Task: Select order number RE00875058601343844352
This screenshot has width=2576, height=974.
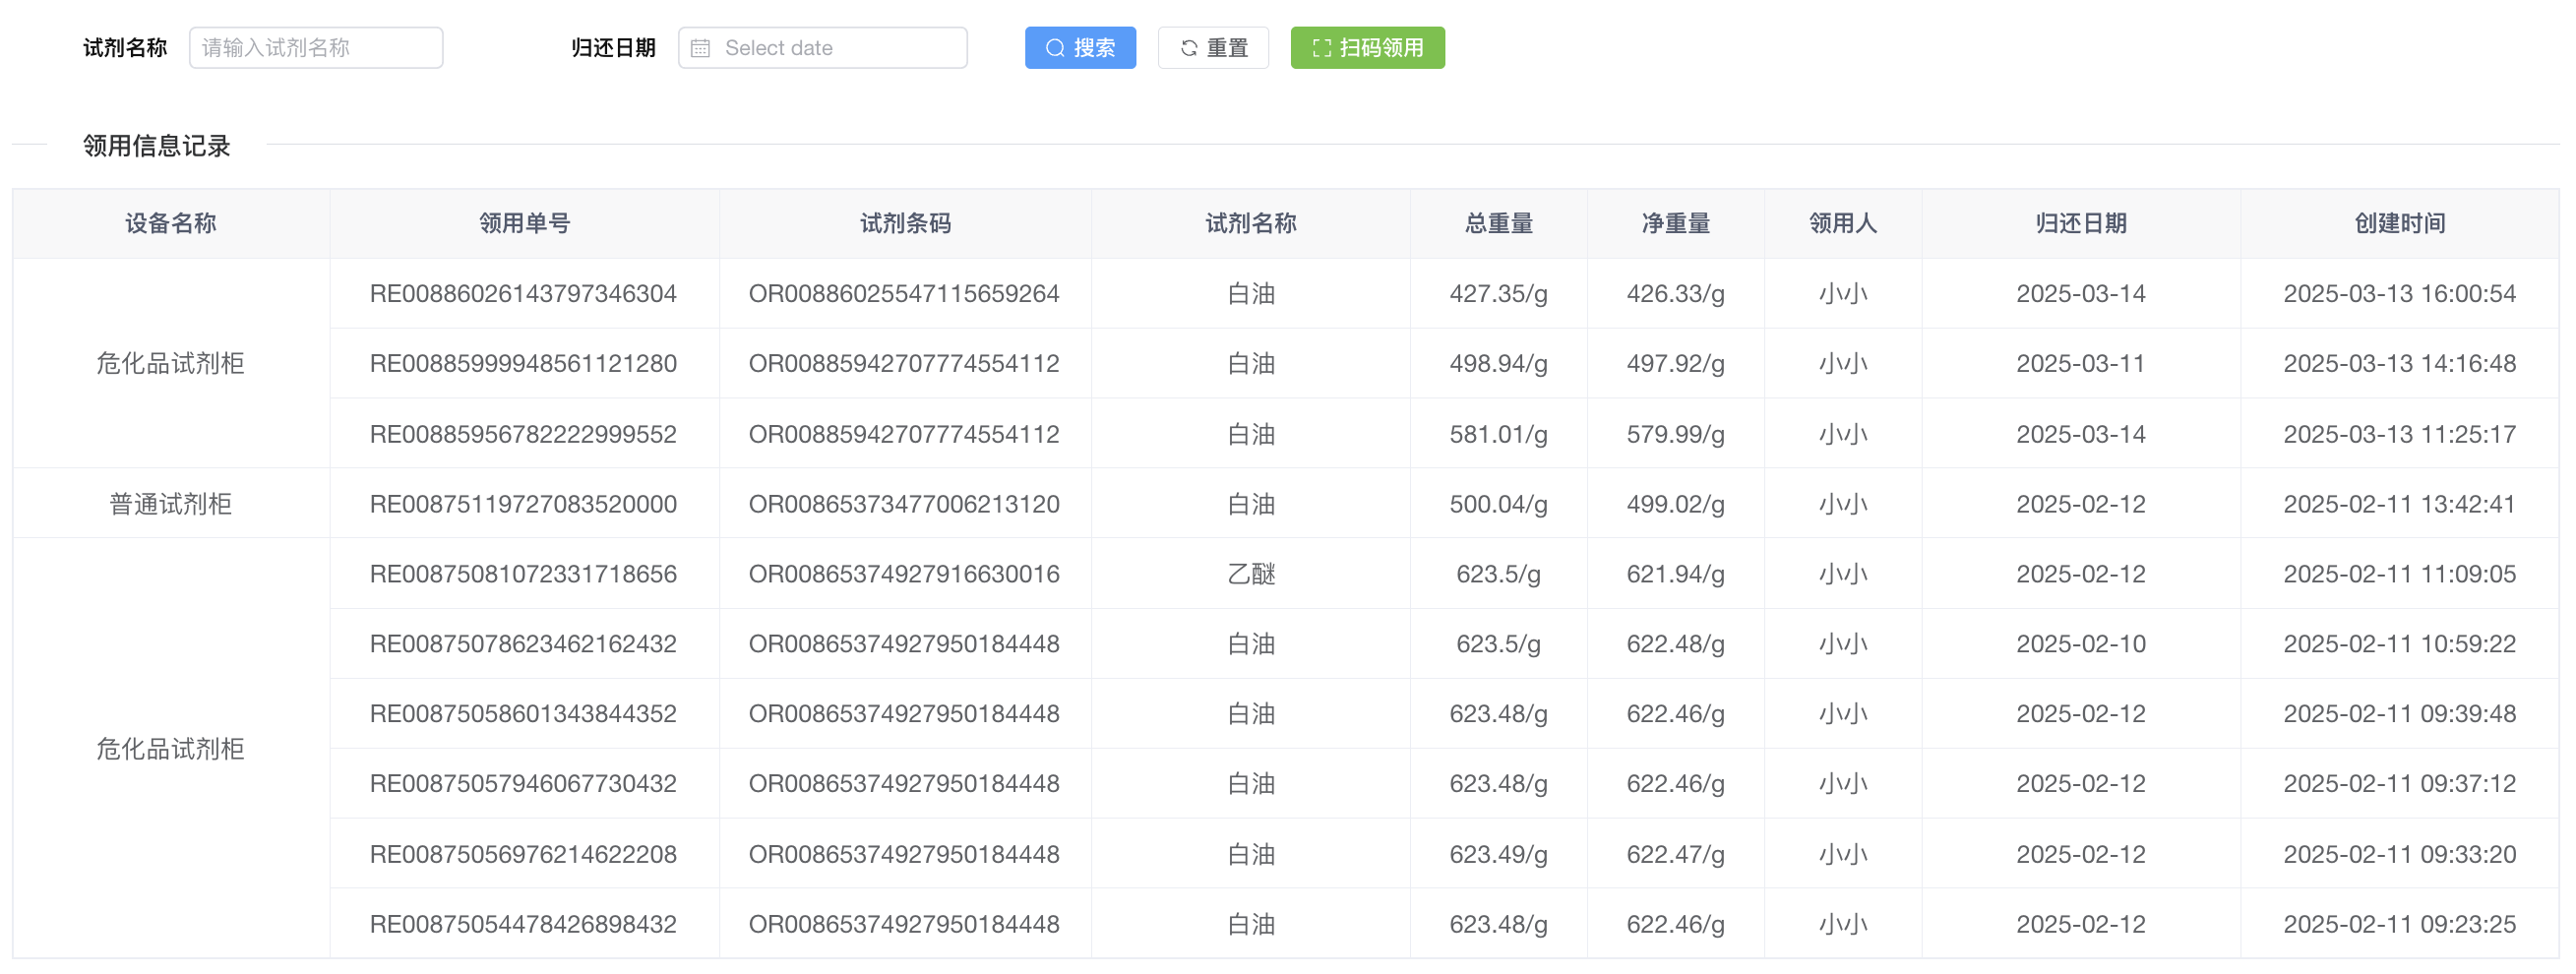Action: pos(523,714)
